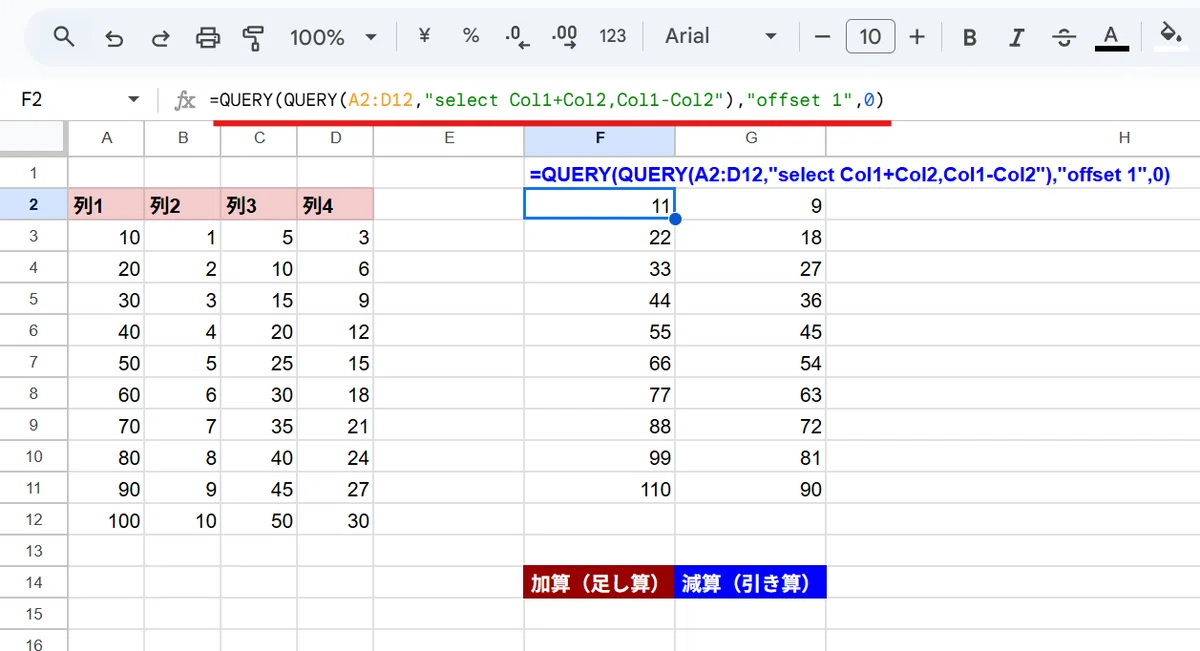Undo the last action

click(x=114, y=38)
